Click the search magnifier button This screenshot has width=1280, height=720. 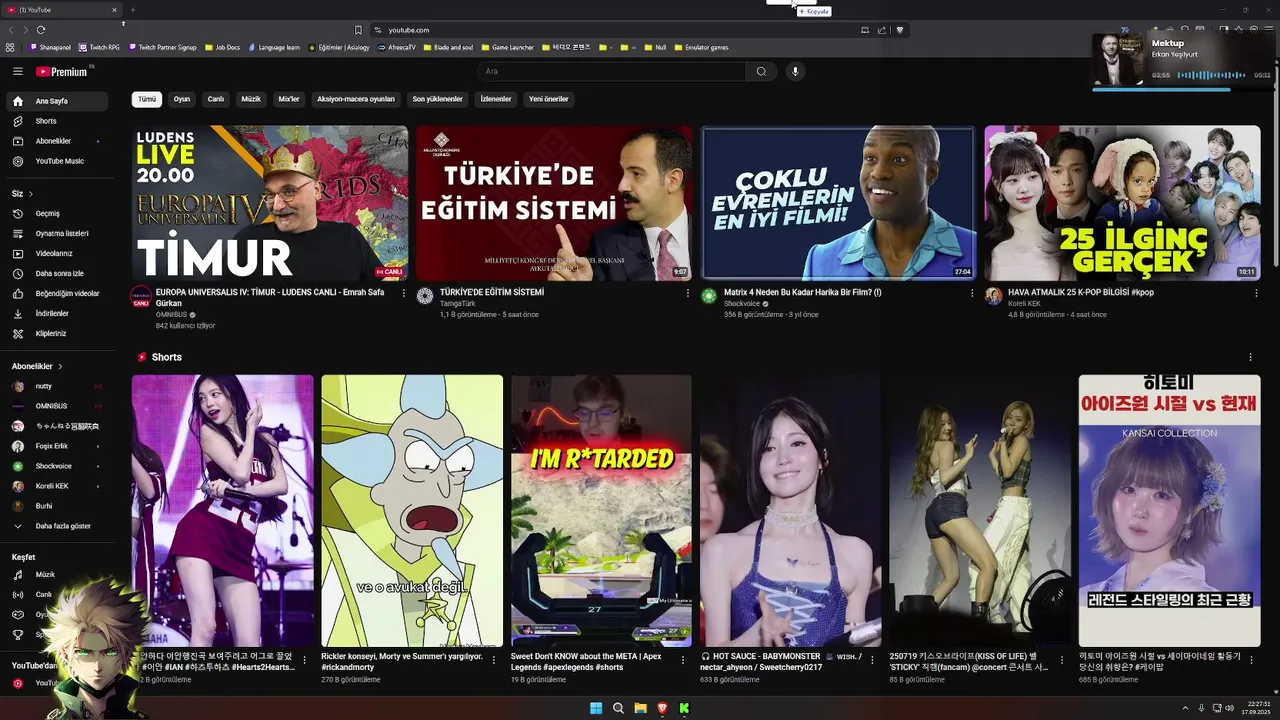761,71
